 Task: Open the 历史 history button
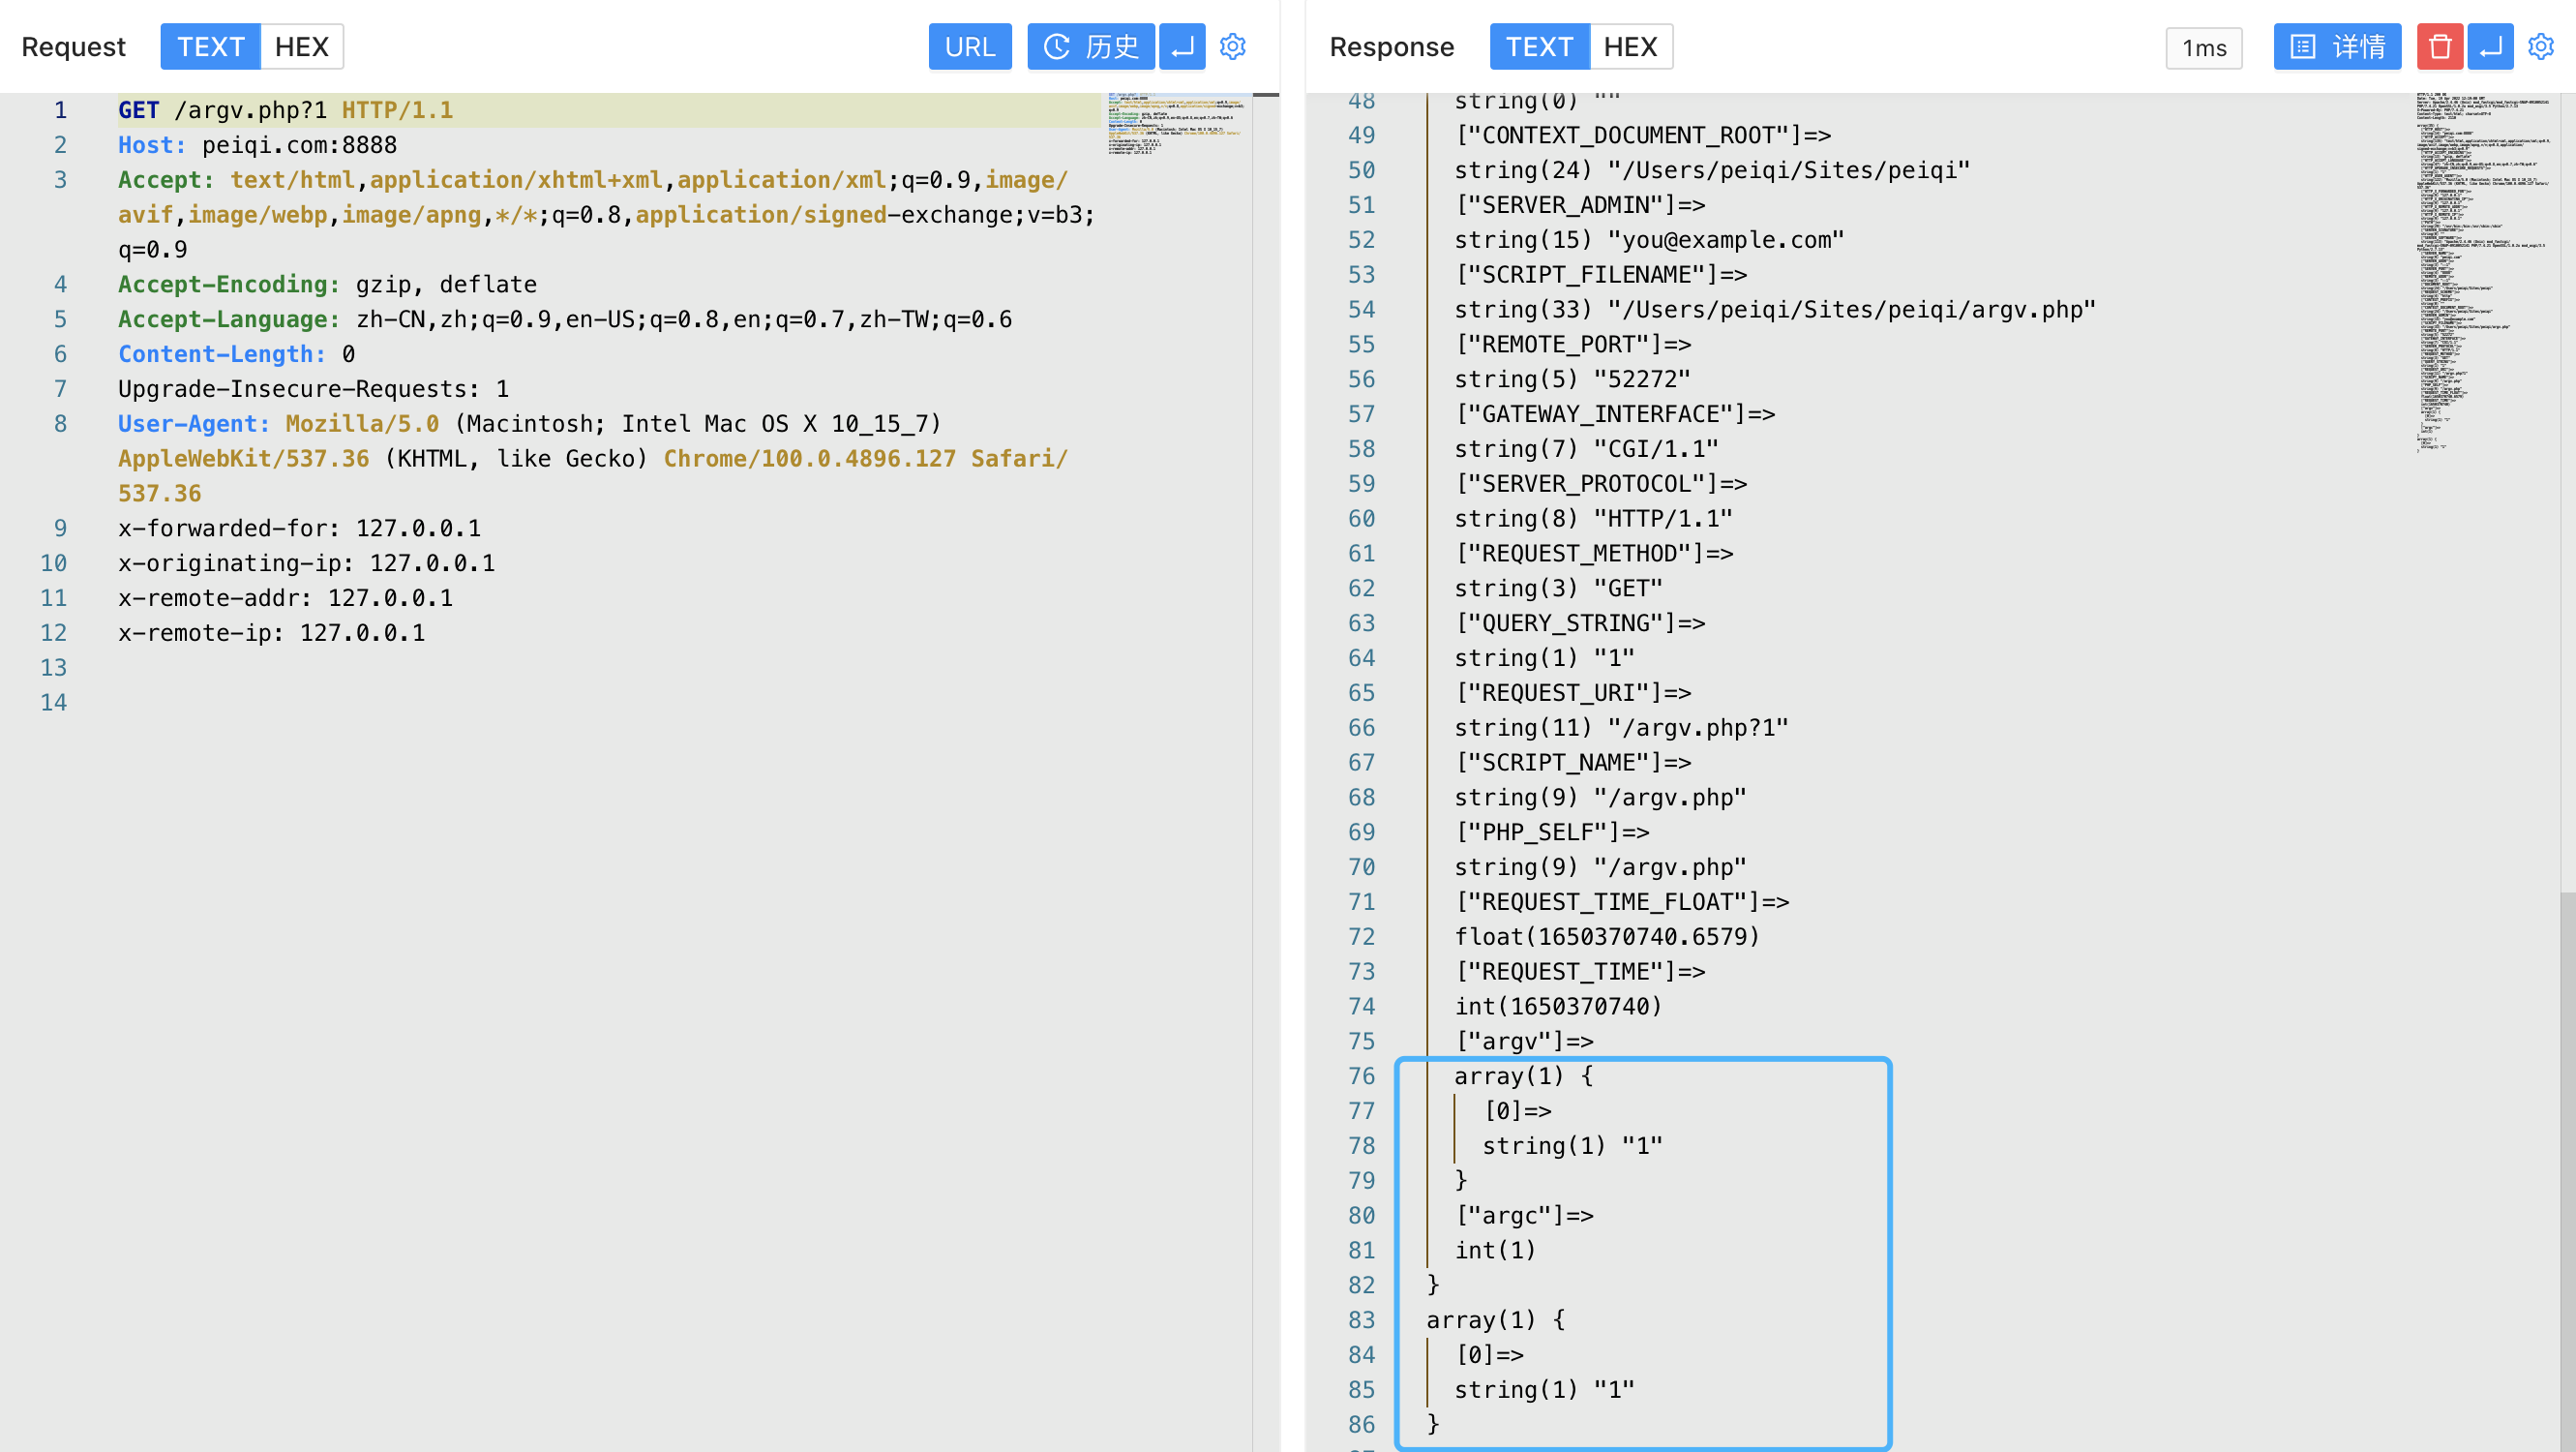point(1091,47)
